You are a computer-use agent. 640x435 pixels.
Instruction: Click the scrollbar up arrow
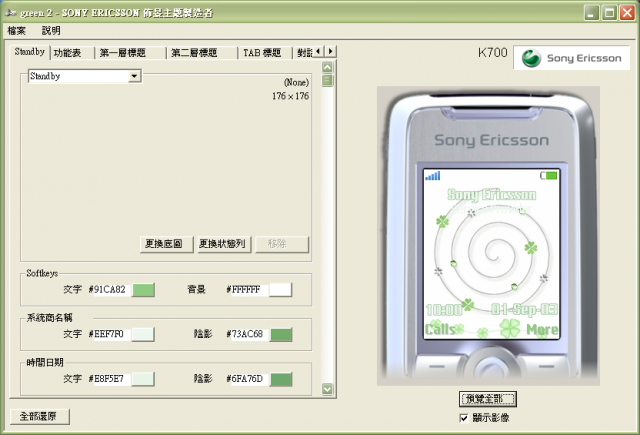pyautogui.click(x=327, y=67)
